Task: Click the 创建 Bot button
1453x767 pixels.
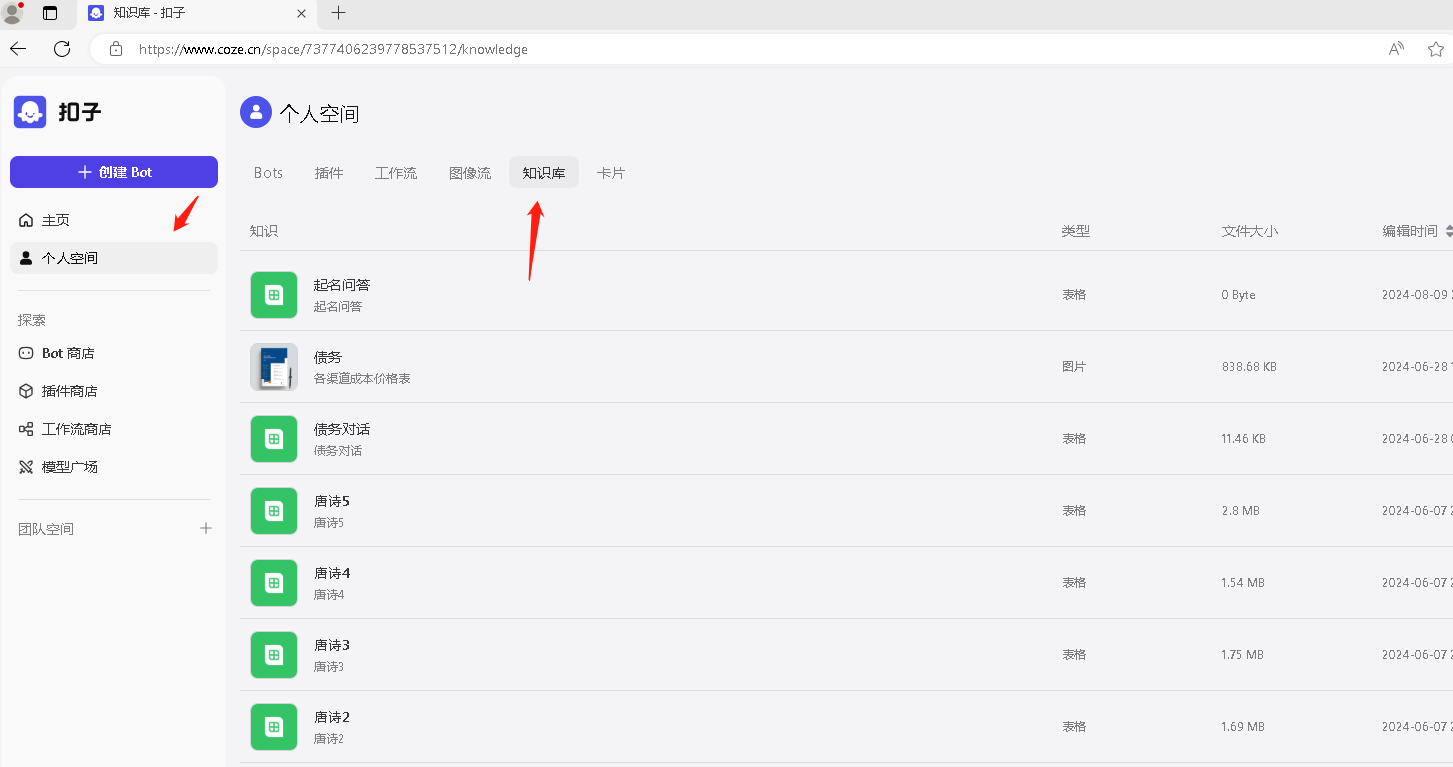Action: tap(114, 172)
